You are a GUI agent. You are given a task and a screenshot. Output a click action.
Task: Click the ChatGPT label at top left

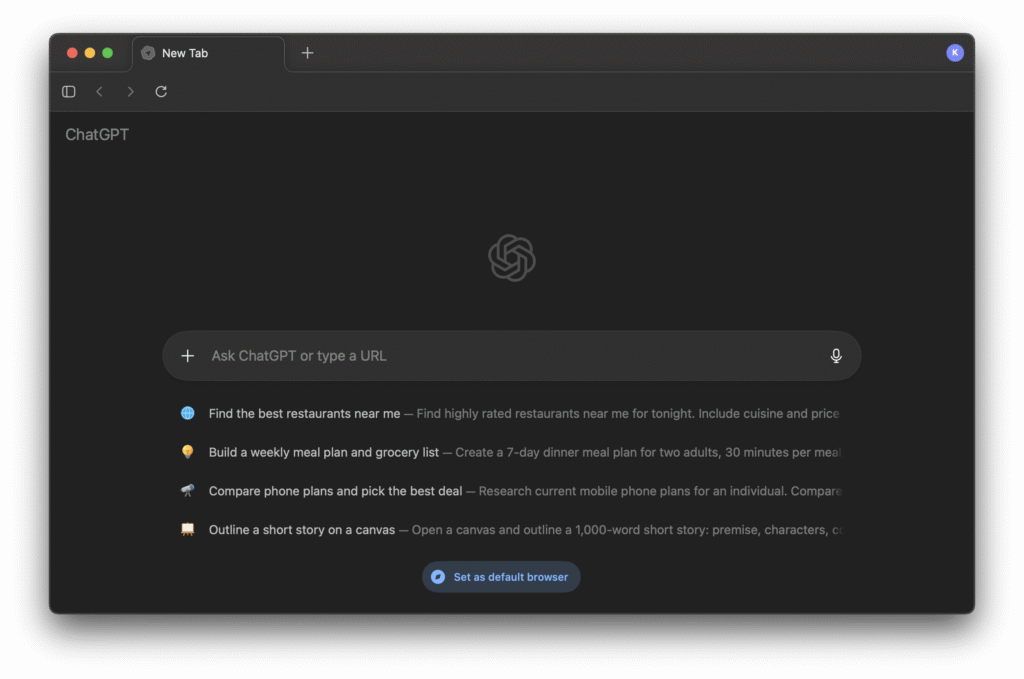[x=97, y=134]
